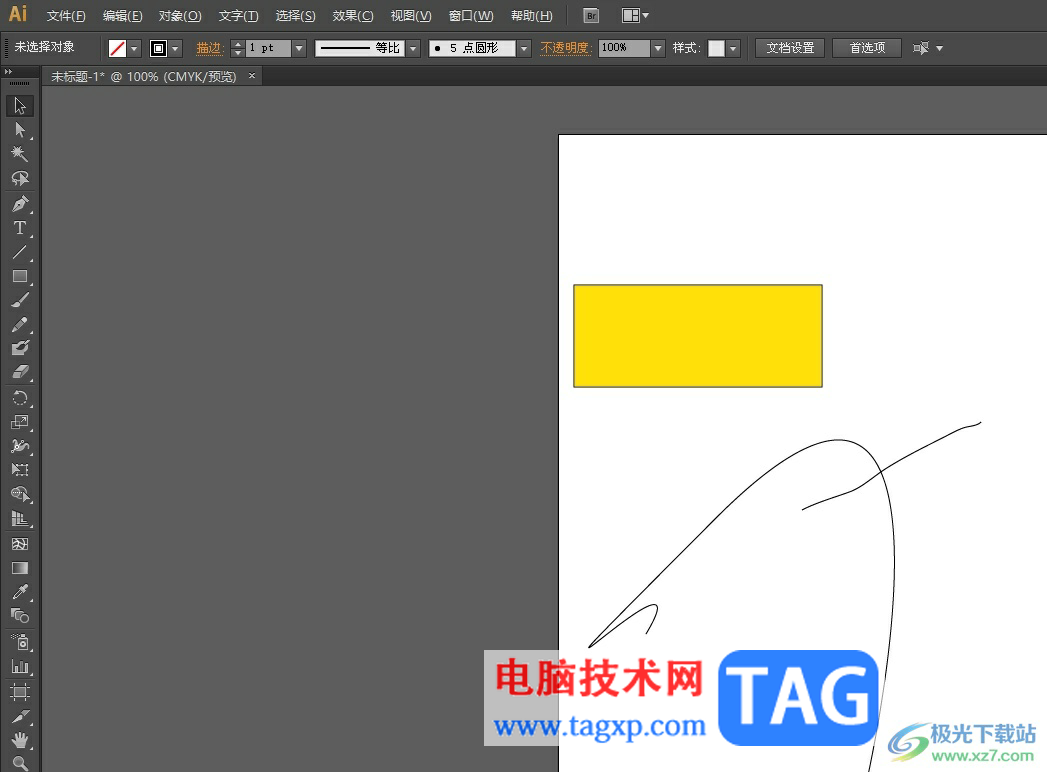Select the Magic Wand tool
Screen dimensions: 1047x772
click(20, 154)
